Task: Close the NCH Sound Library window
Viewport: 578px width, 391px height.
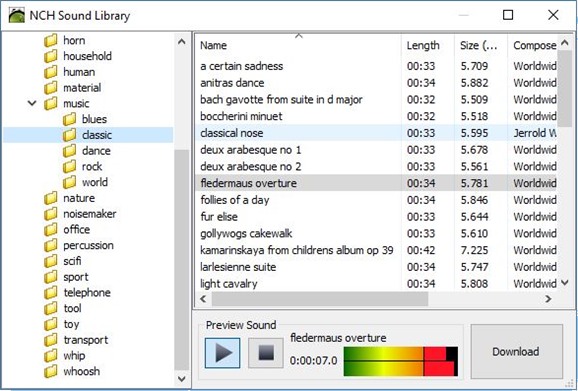Action: click(x=553, y=15)
